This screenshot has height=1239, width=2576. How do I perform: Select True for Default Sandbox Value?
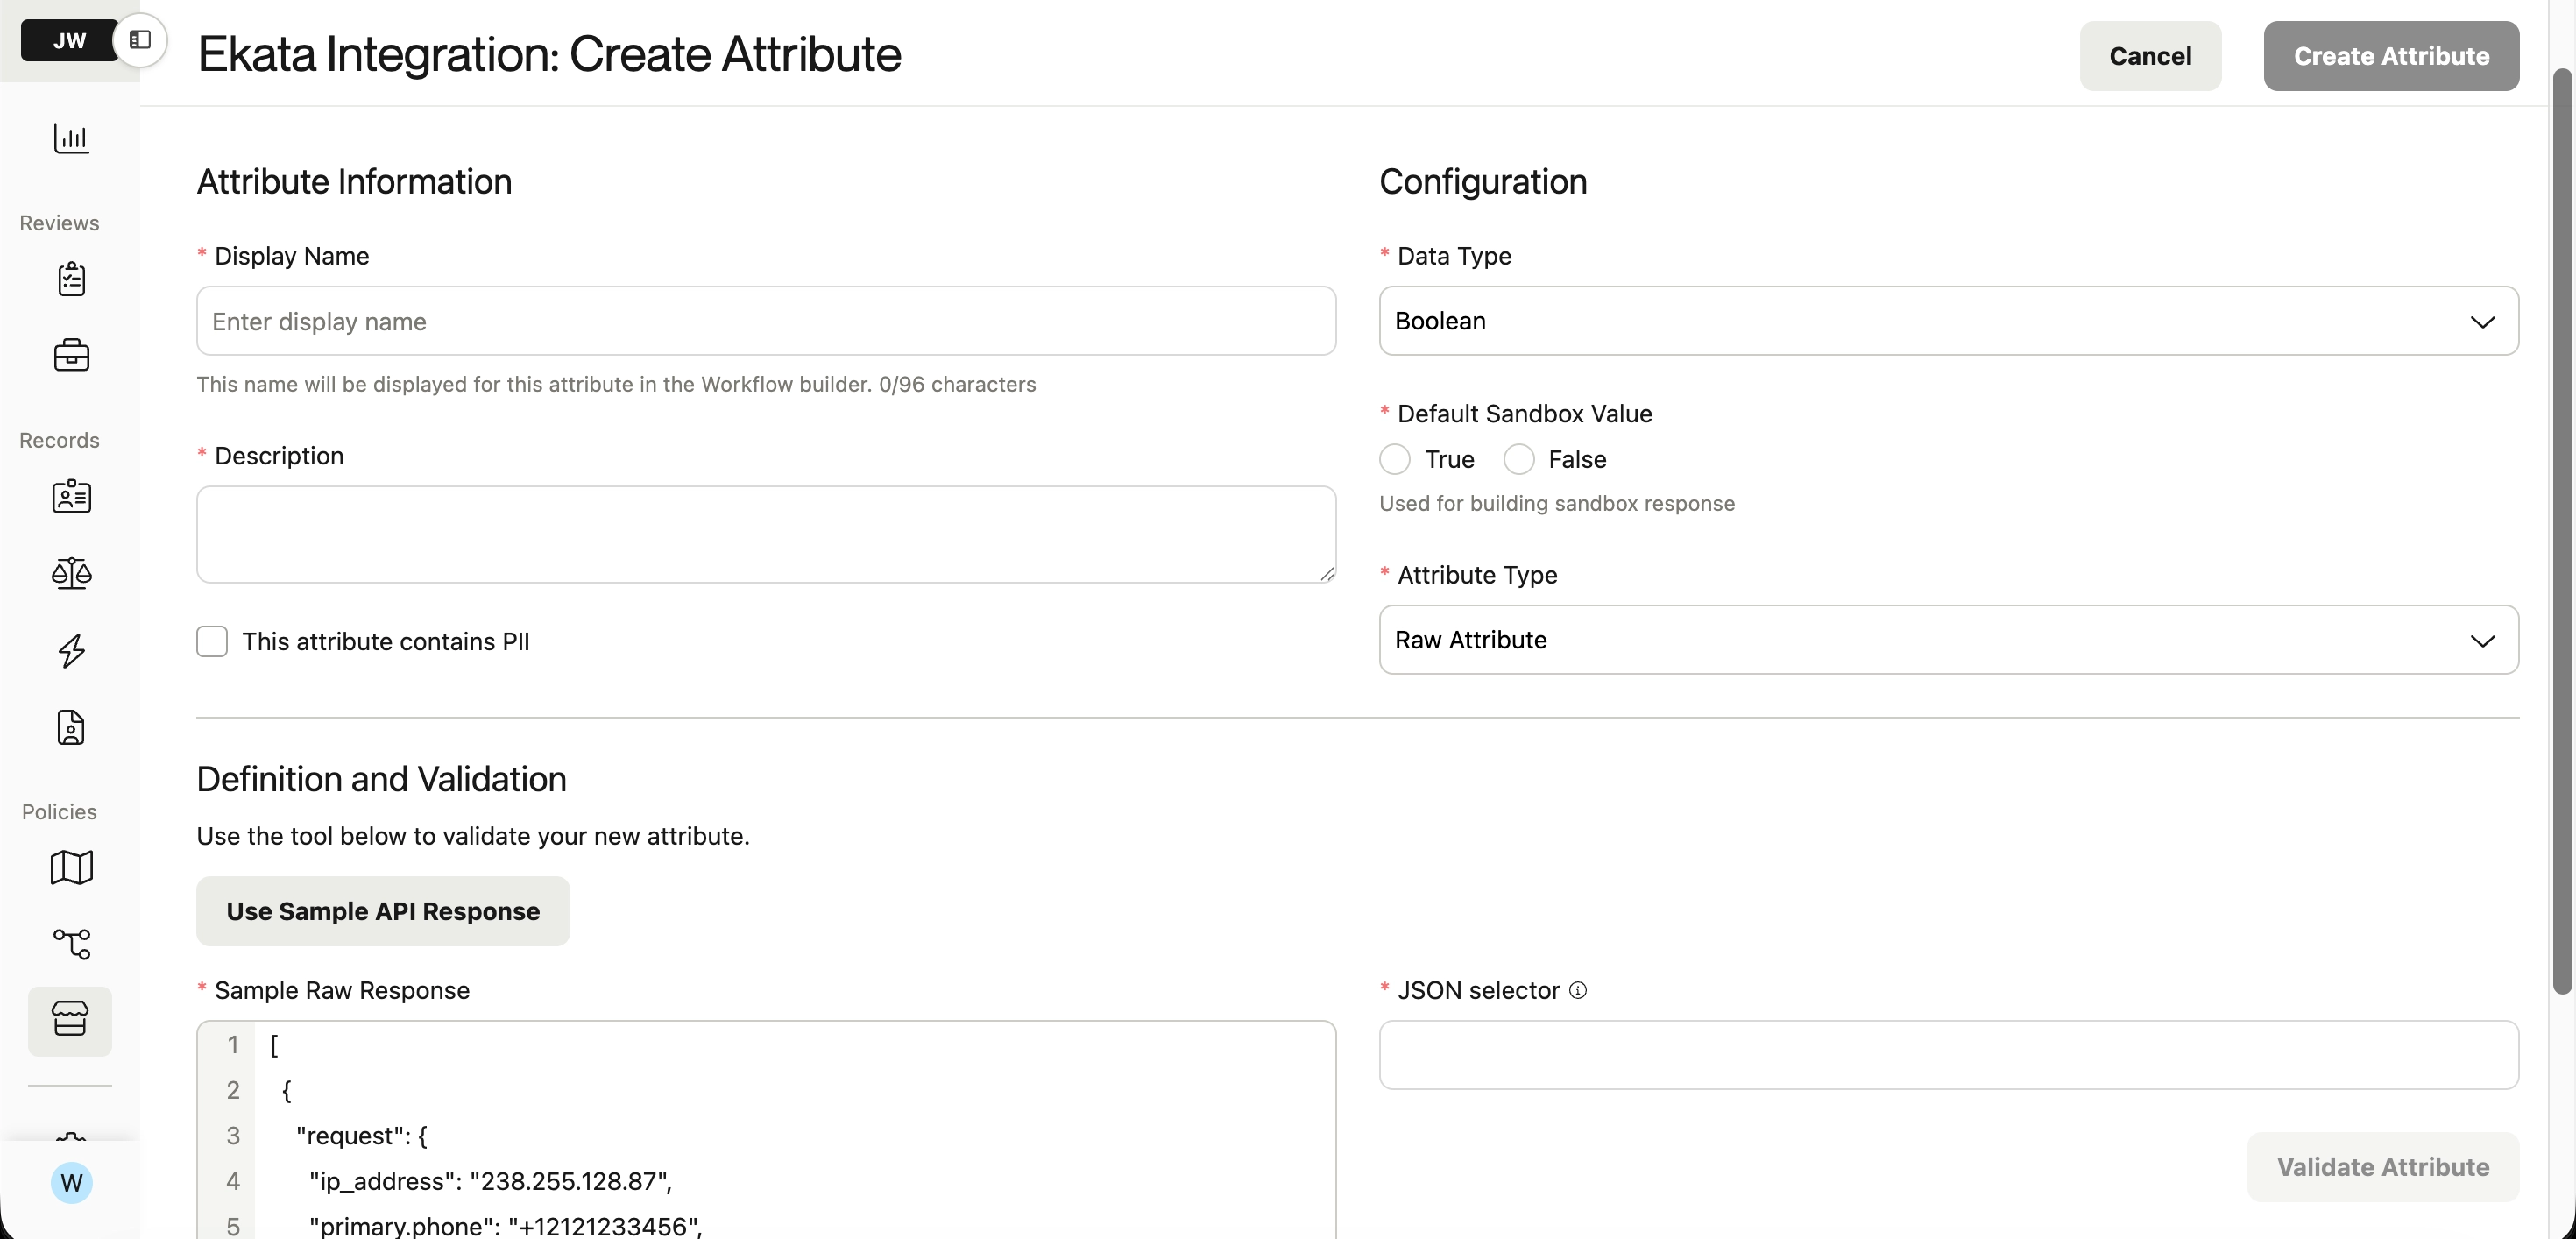pos(1395,459)
